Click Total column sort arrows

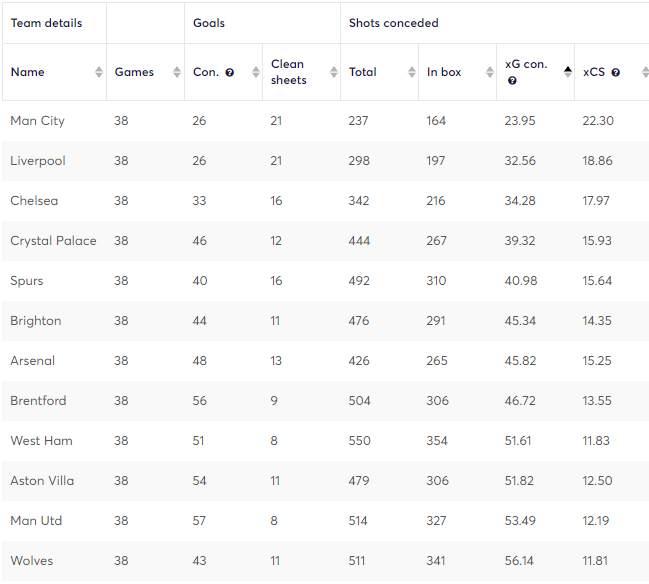411,72
